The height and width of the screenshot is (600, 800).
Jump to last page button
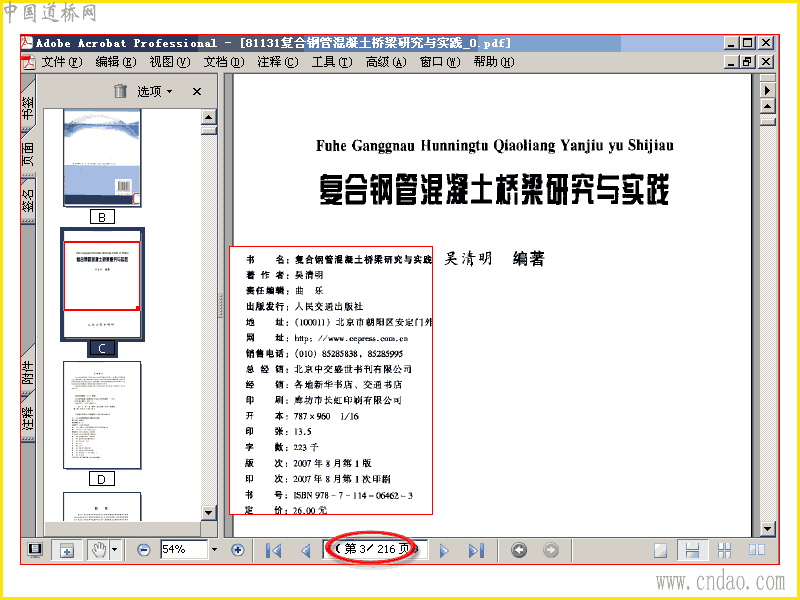(x=476, y=550)
